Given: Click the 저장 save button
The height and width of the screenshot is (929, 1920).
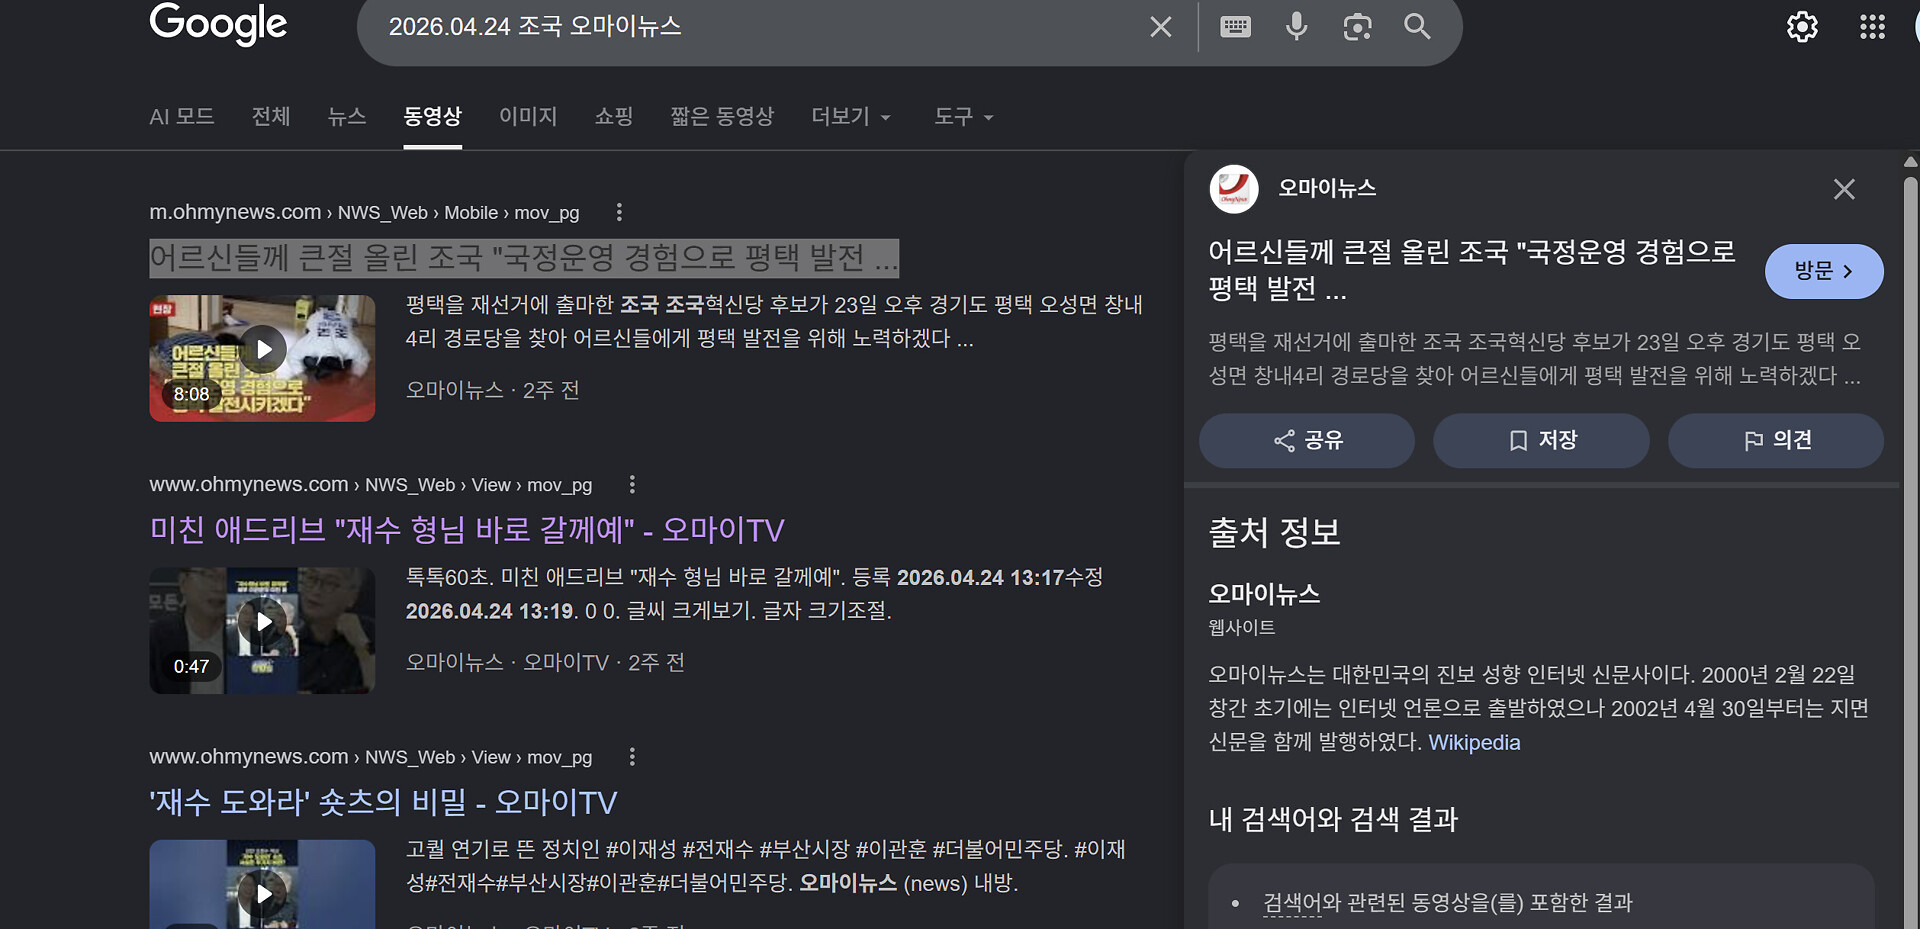Looking at the screenshot, I should click(1541, 441).
